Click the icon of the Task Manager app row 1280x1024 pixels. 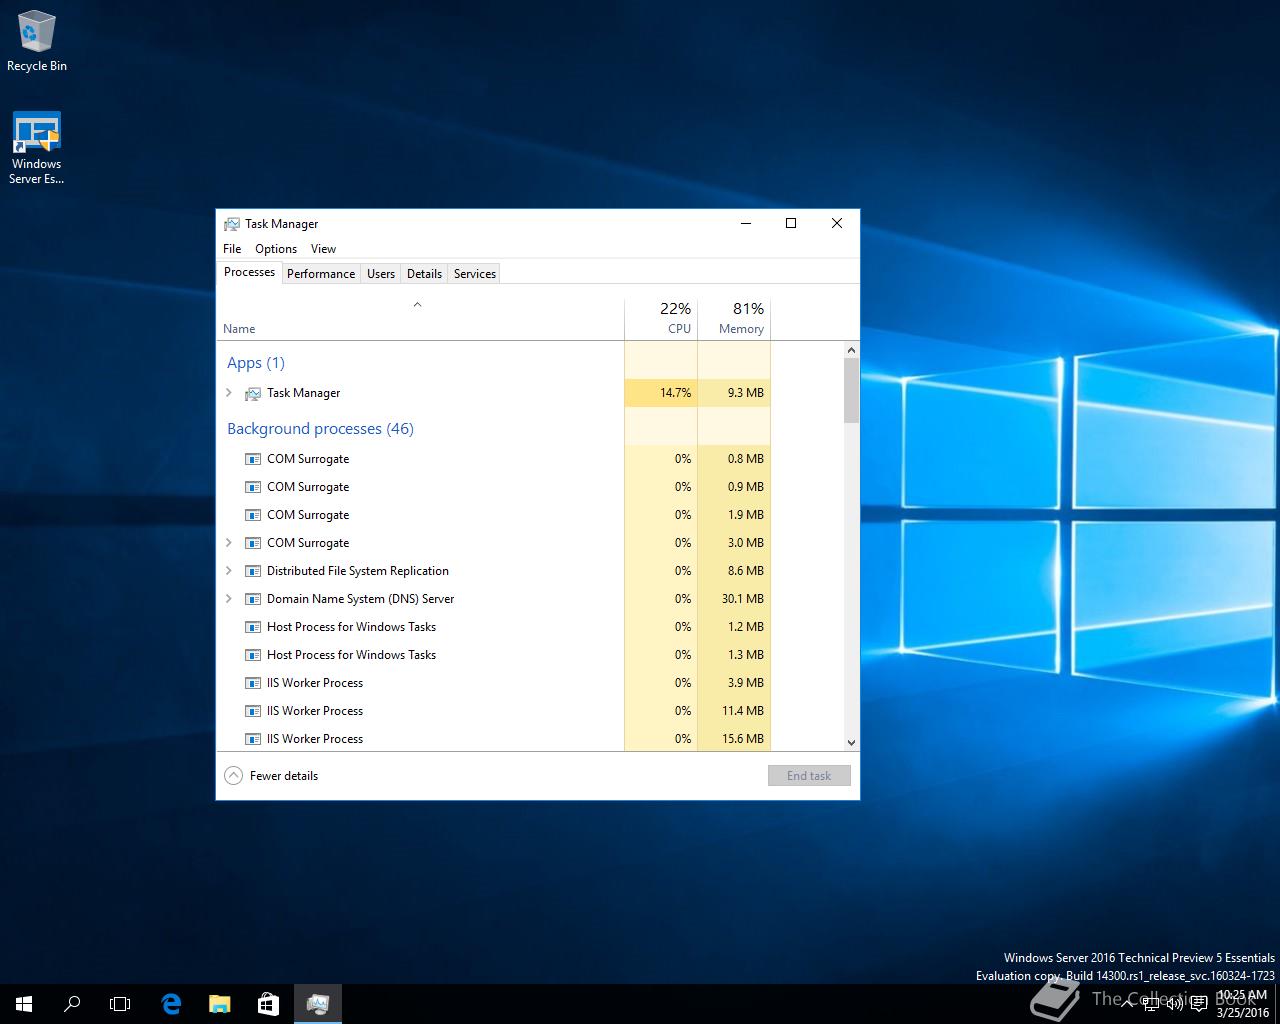[253, 393]
